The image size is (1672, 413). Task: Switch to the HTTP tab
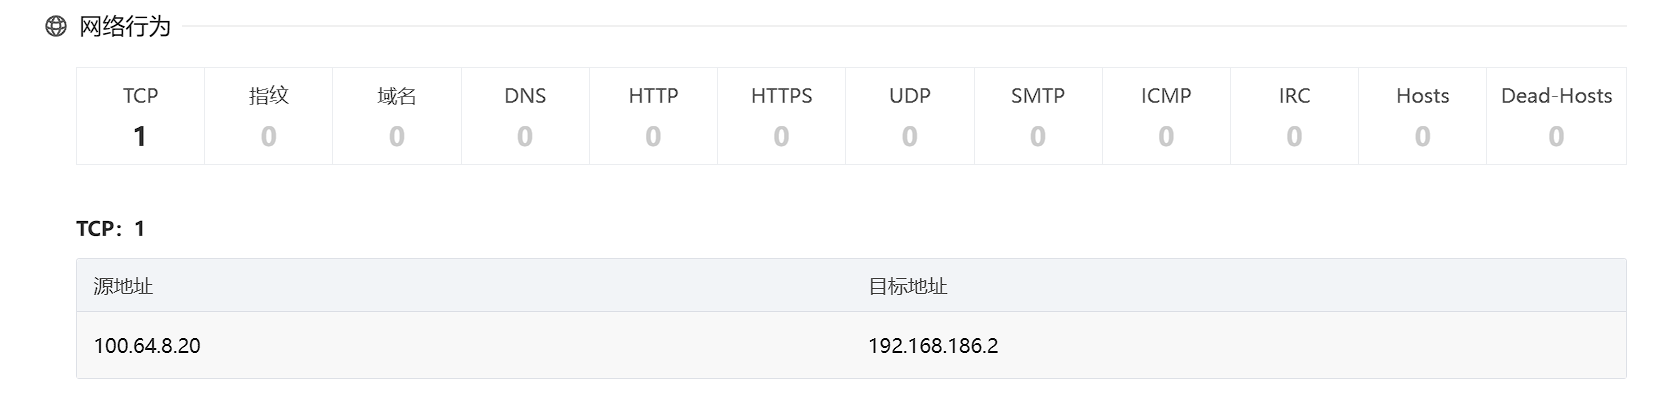[653, 116]
